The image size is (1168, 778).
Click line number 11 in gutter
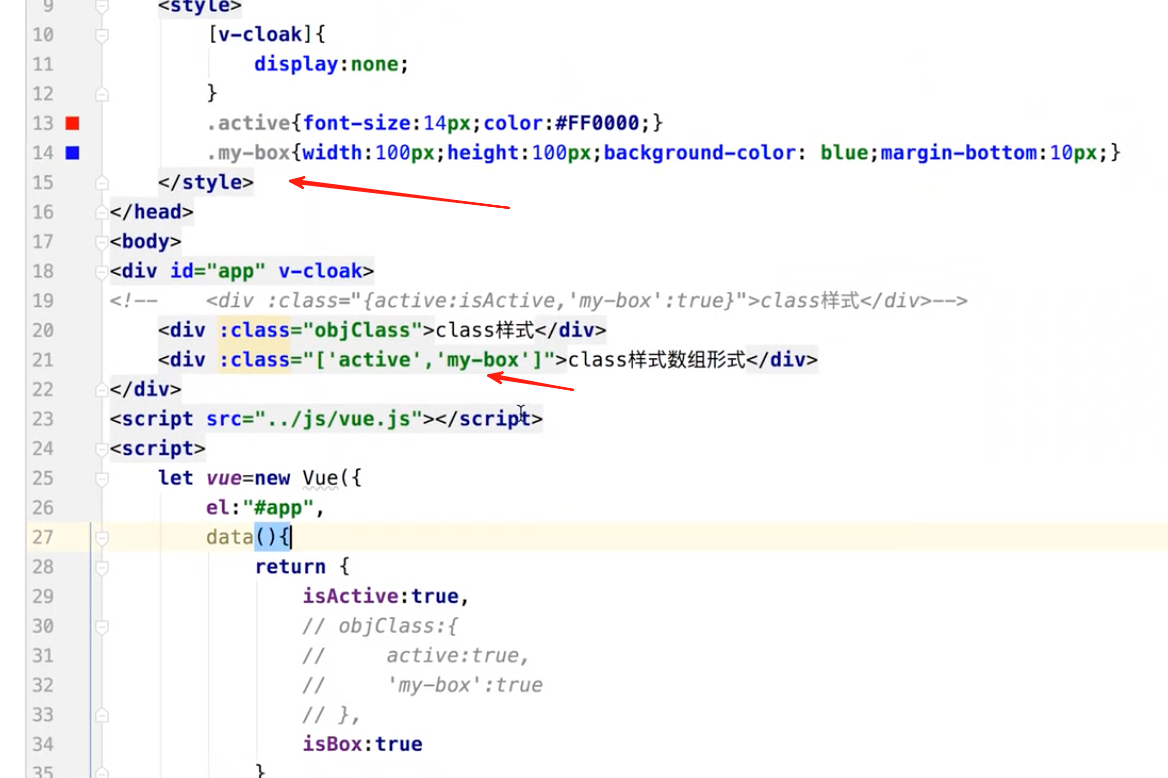point(42,64)
